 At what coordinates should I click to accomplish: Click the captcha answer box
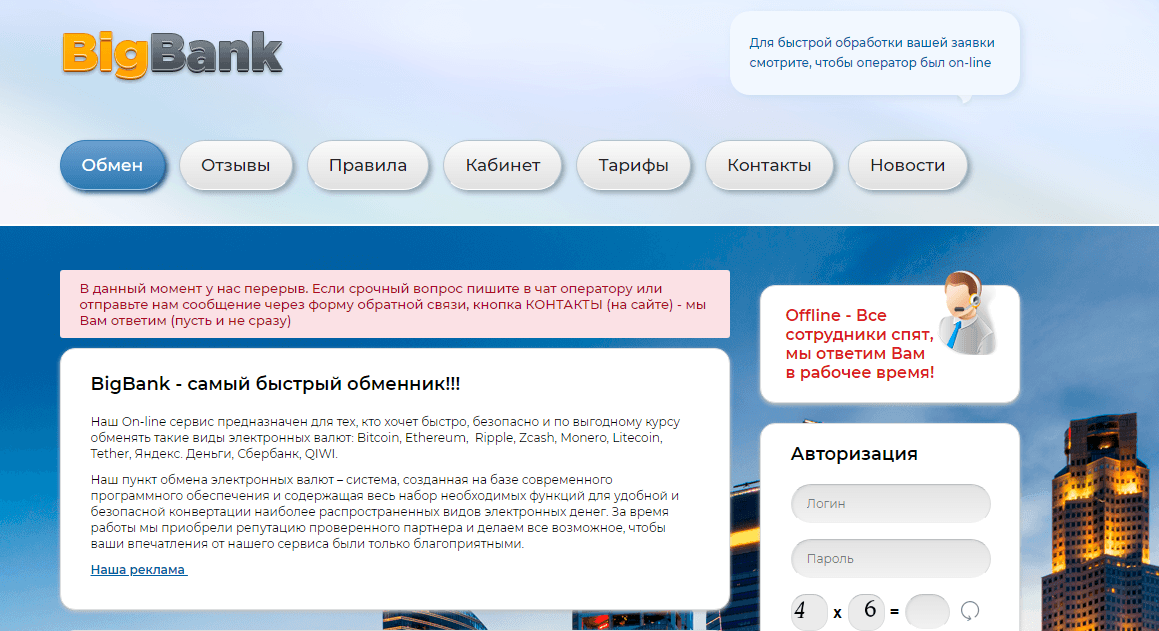[927, 610]
